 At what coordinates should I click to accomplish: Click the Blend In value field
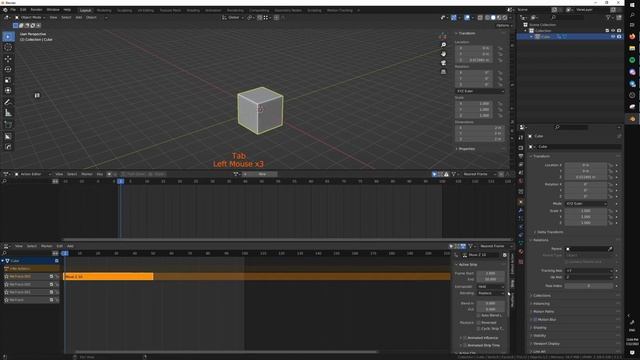click(491, 303)
